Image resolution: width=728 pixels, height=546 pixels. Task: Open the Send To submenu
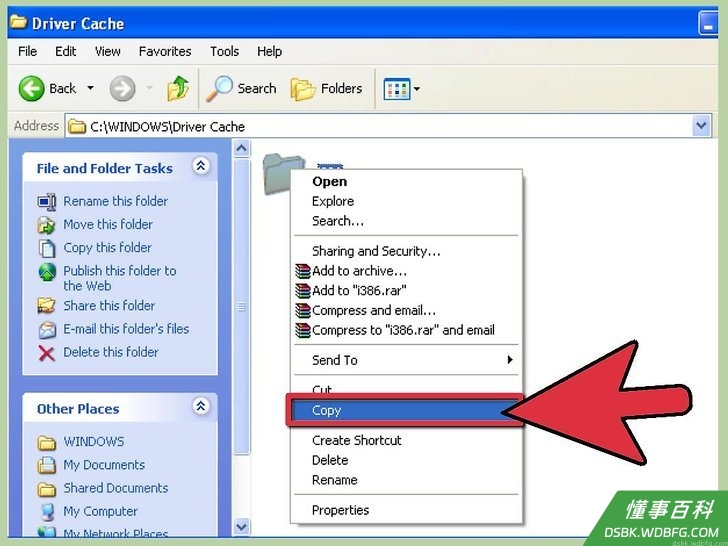click(406, 360)
